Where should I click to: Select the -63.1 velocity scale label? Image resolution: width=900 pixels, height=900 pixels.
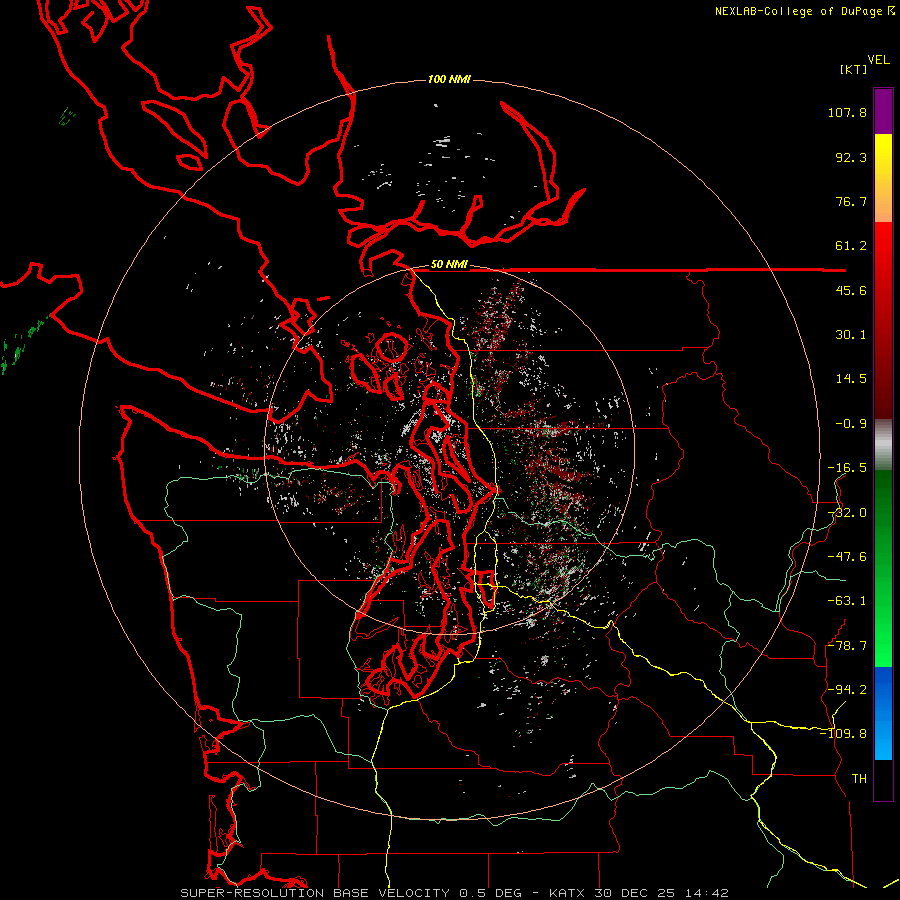pos(847,601)
